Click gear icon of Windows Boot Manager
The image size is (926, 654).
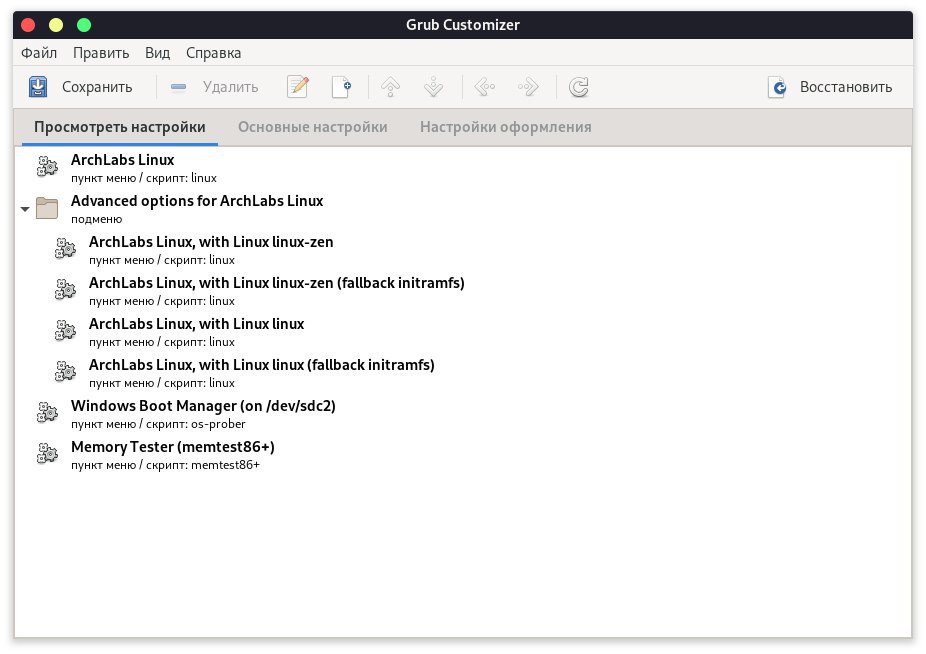click(x=47, y=413)
